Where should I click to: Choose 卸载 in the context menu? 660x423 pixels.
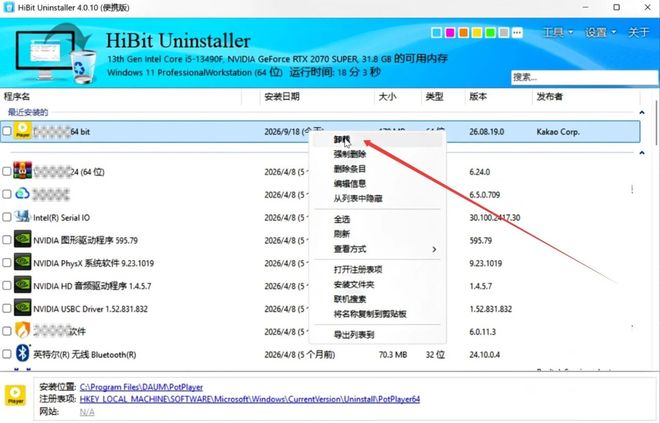click(377, 139)
